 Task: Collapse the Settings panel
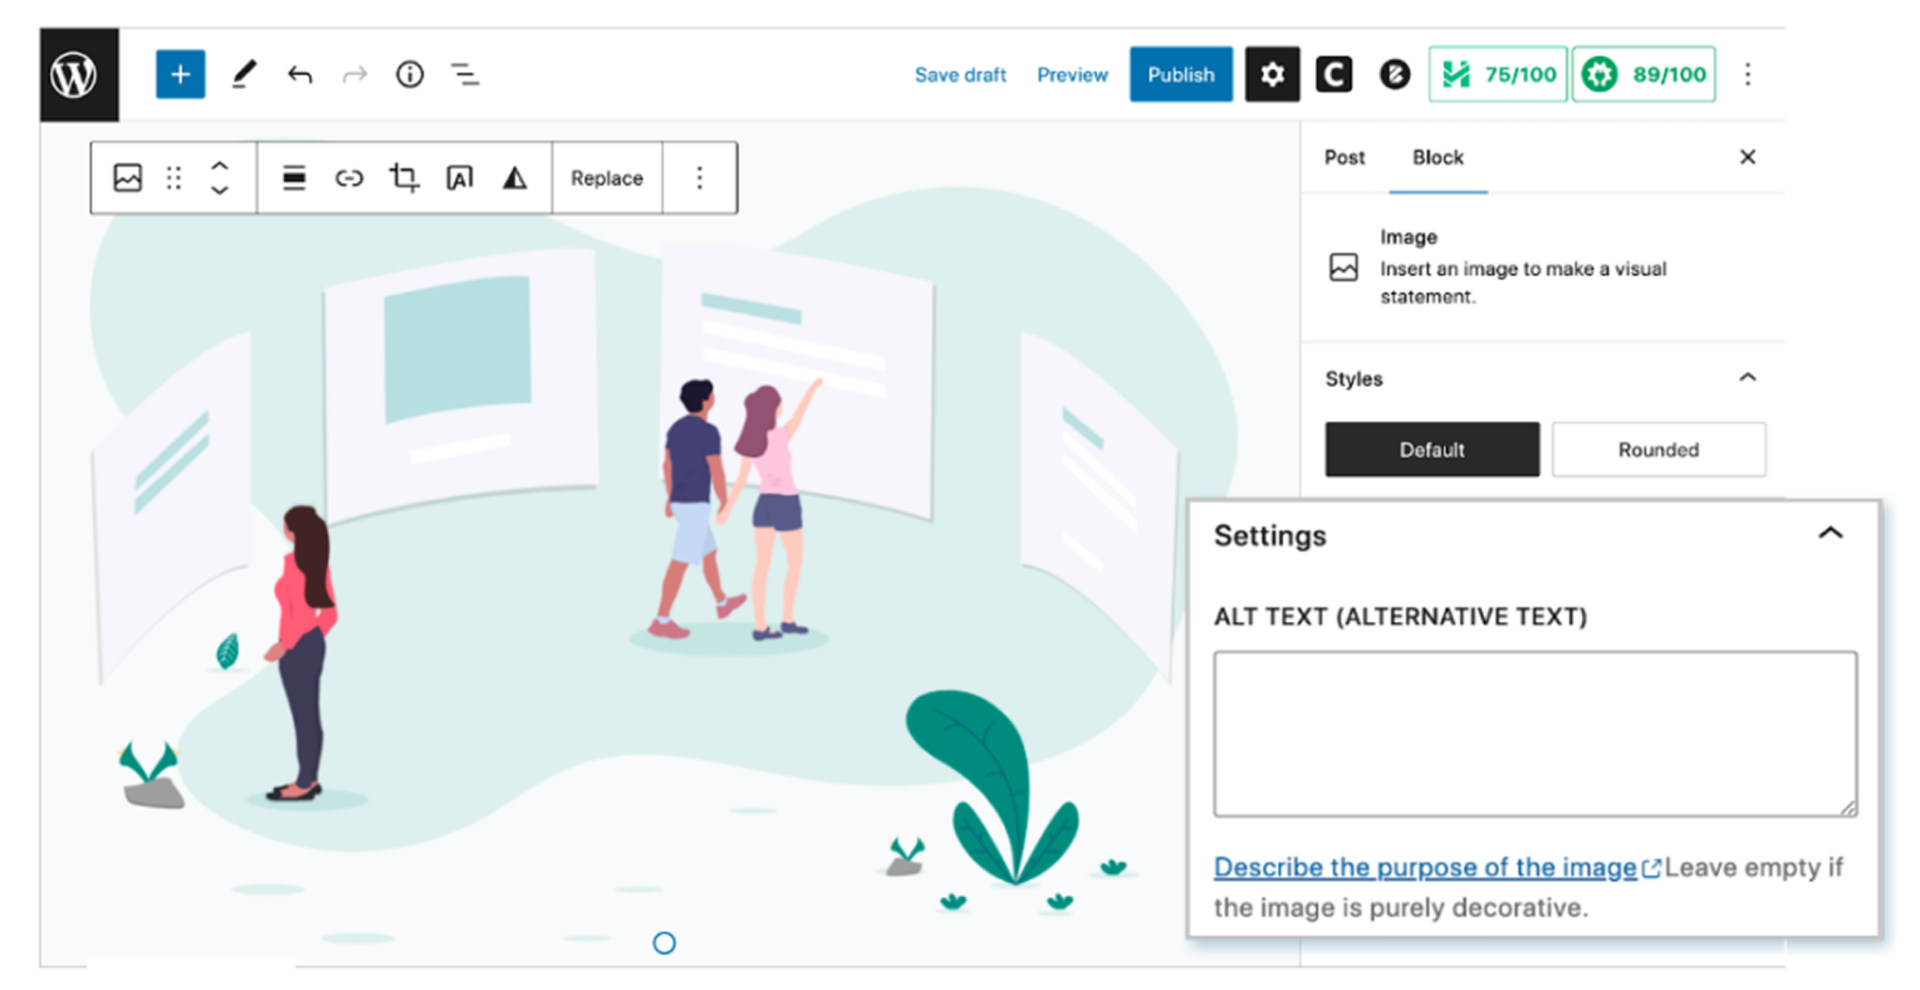1830,534
